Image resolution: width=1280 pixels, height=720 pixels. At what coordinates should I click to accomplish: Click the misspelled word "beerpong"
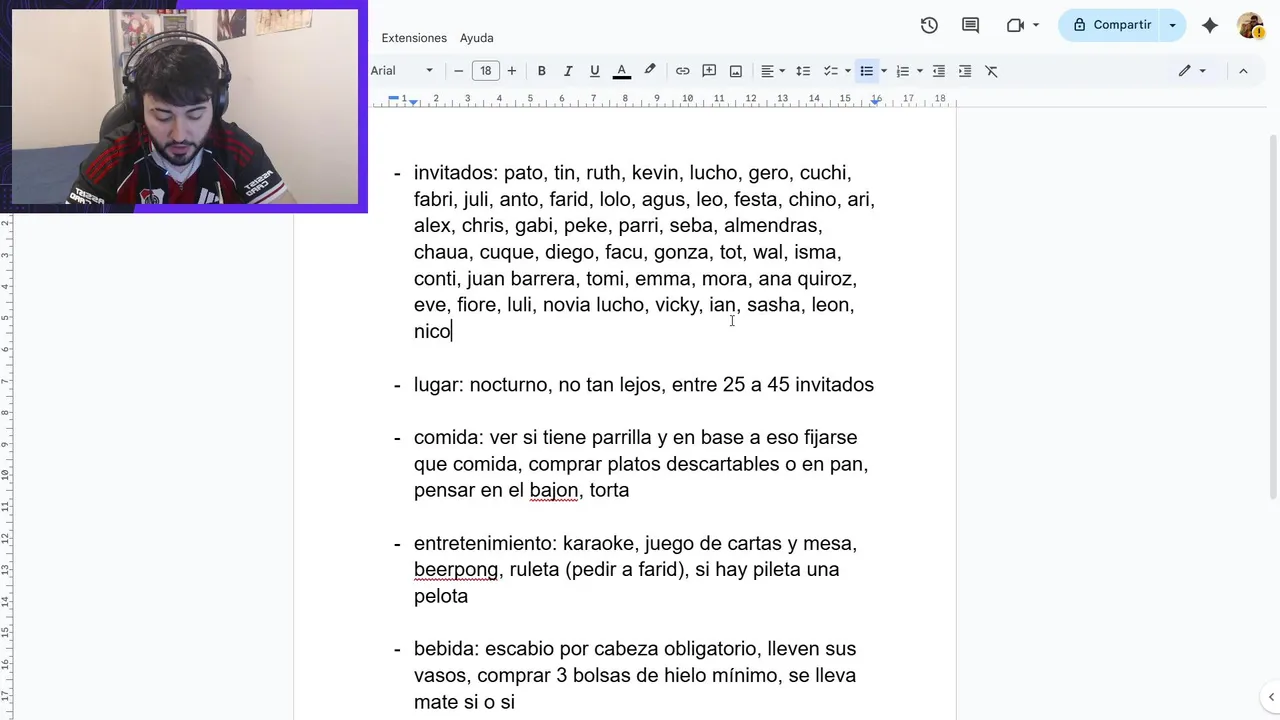[x=456, y=569]
